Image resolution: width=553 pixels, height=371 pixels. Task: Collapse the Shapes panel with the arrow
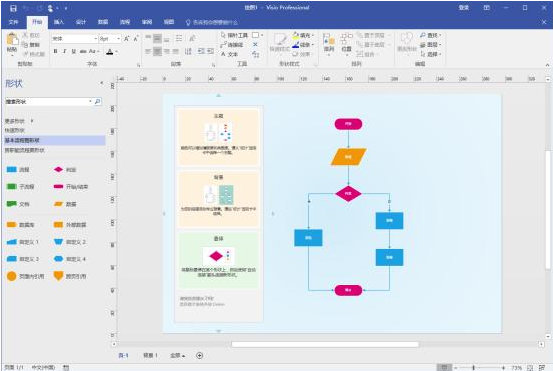click(x=102, y=83)
